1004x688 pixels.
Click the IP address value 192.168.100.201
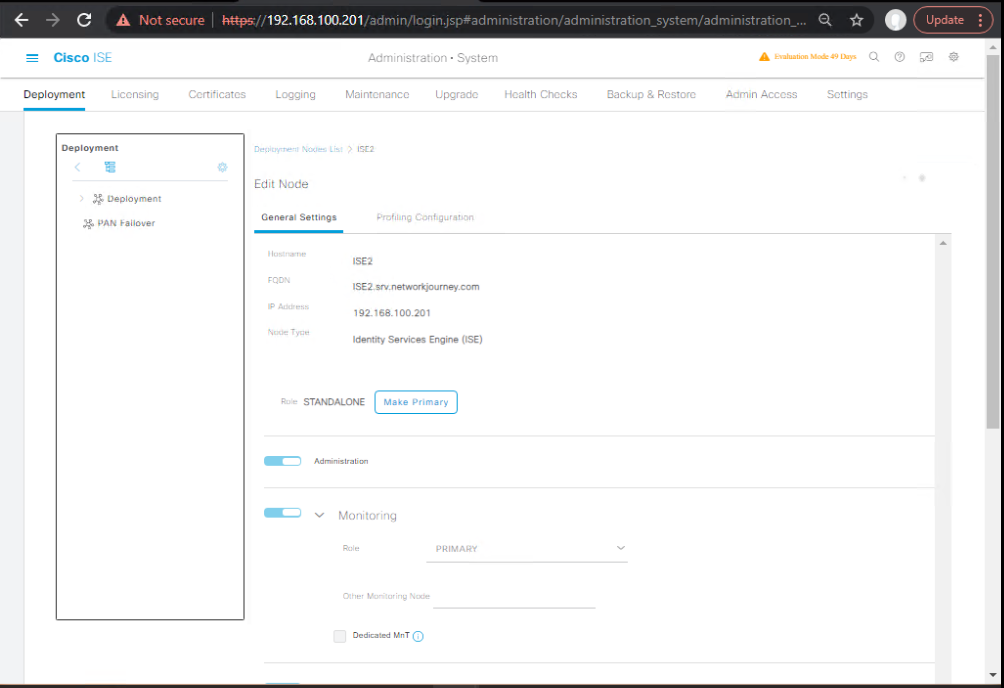(x=392, y=313)
